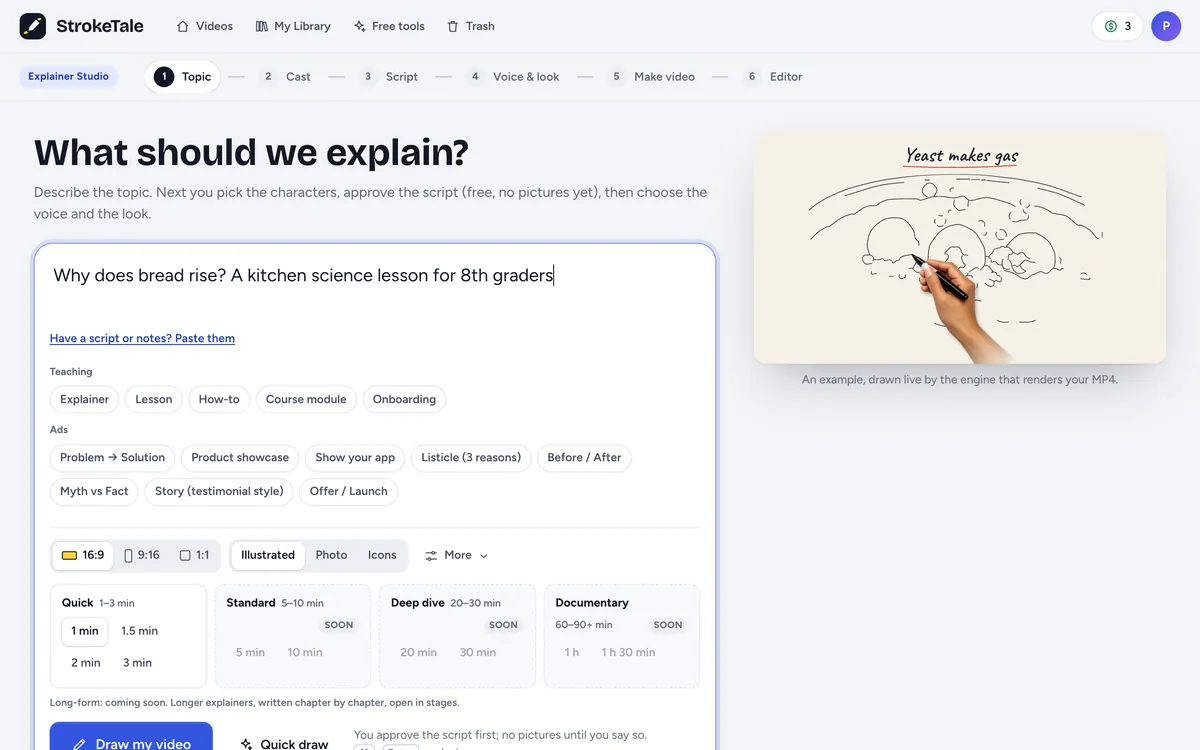The height and width of the screenshot is (750, 1200).
Task: Click the SOON badge in the Deep dive card
Action: [x=503, y=625]
